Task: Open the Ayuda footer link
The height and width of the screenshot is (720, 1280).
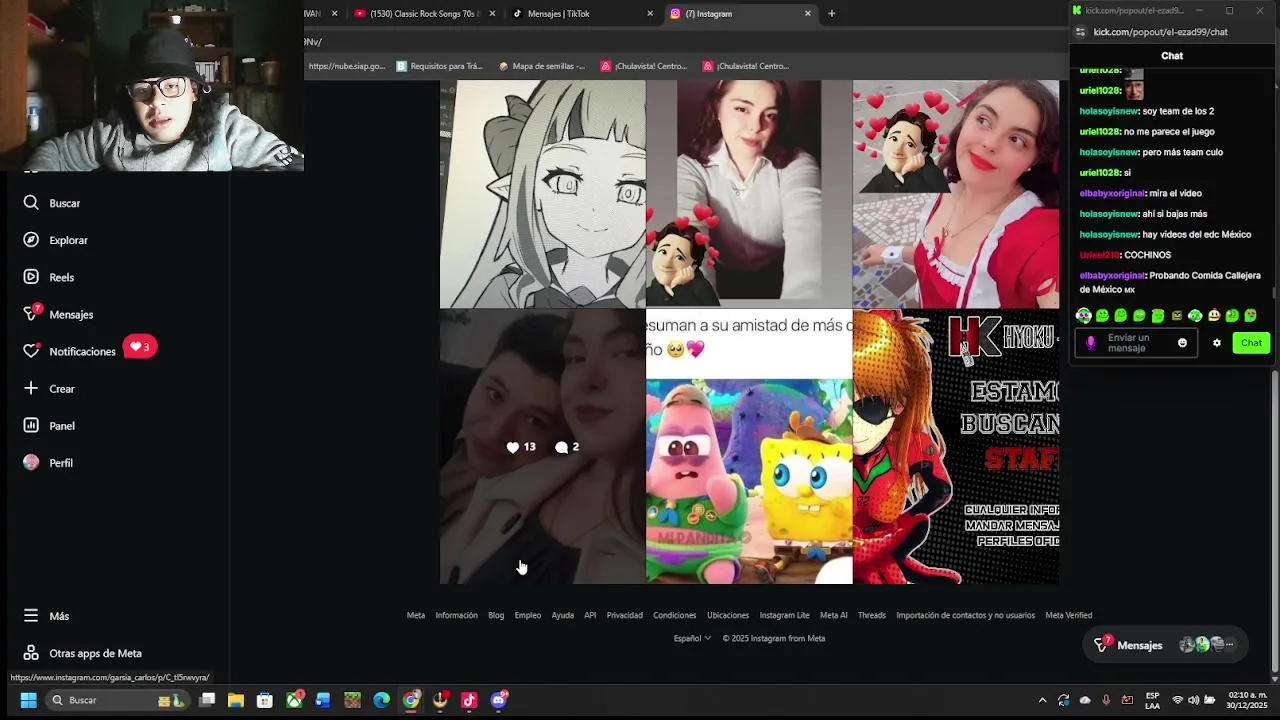Action: [563, 615]
